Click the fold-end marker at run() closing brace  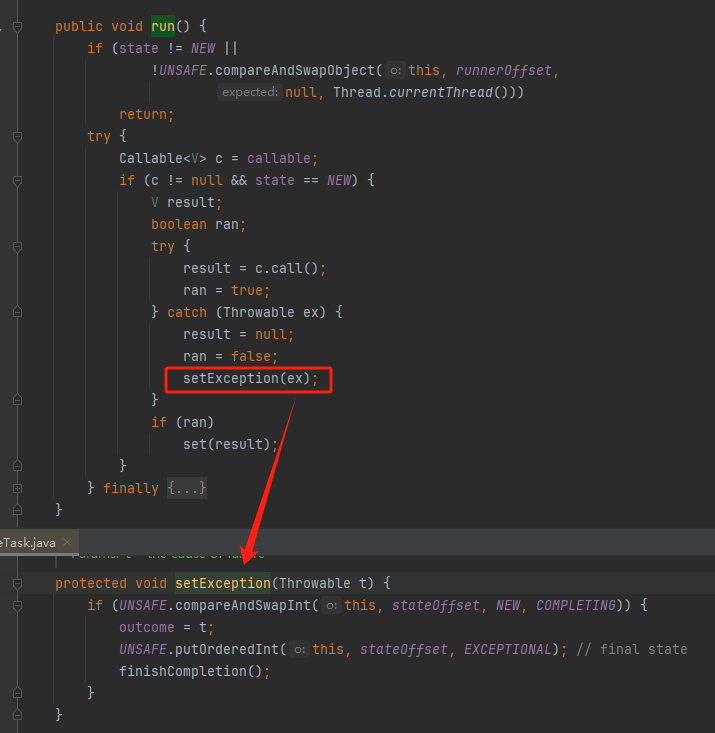[x=17, y=510]
